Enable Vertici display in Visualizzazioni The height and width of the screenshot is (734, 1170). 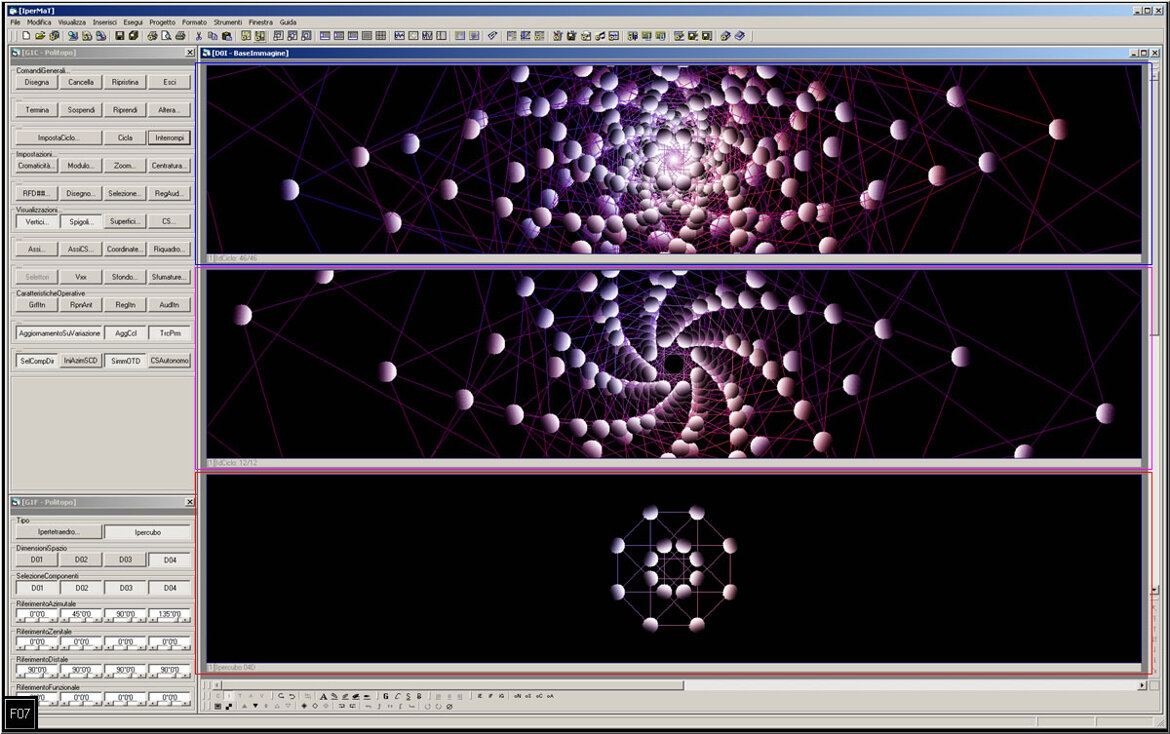(36, 221)
